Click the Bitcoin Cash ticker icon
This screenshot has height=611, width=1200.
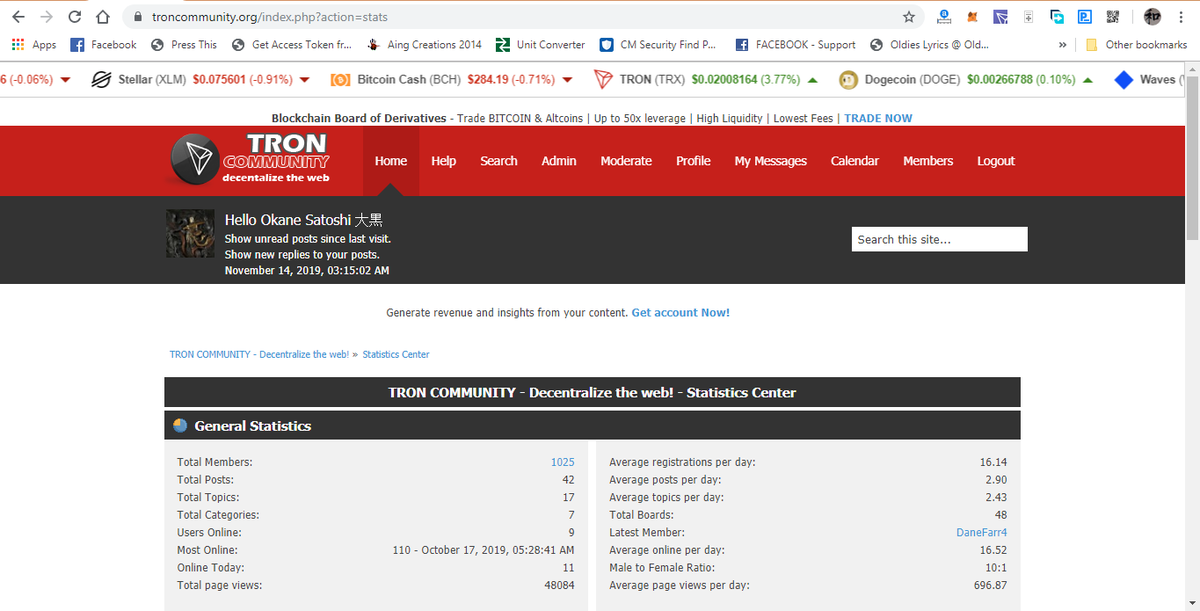pyautogui.click(x=340, y=80)
